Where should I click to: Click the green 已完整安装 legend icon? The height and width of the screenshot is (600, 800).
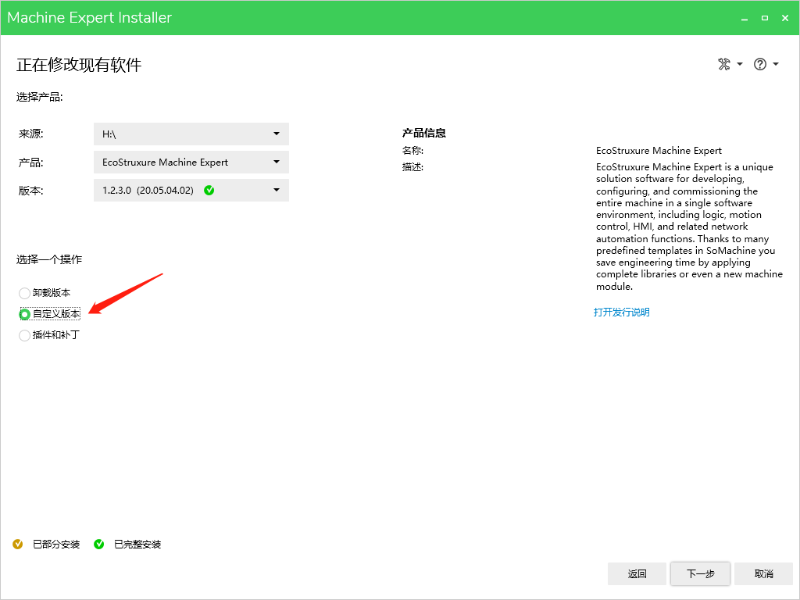coord(99,544)
